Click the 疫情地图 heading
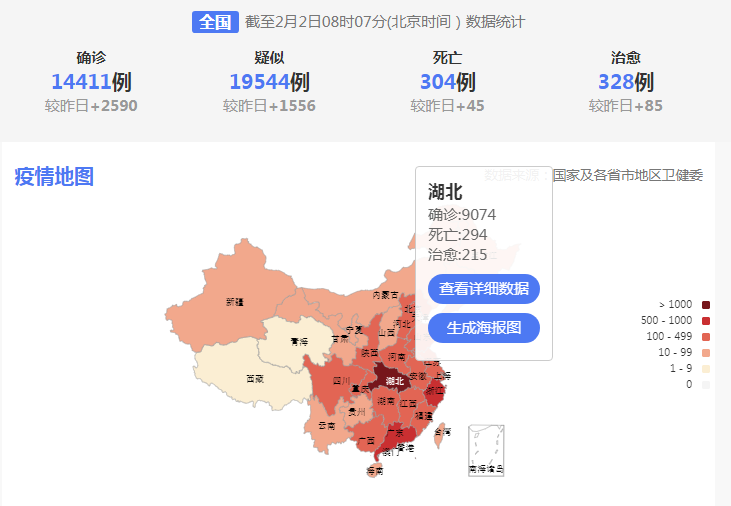The height and width of the screenshot is (506, 731). [54, 177]
